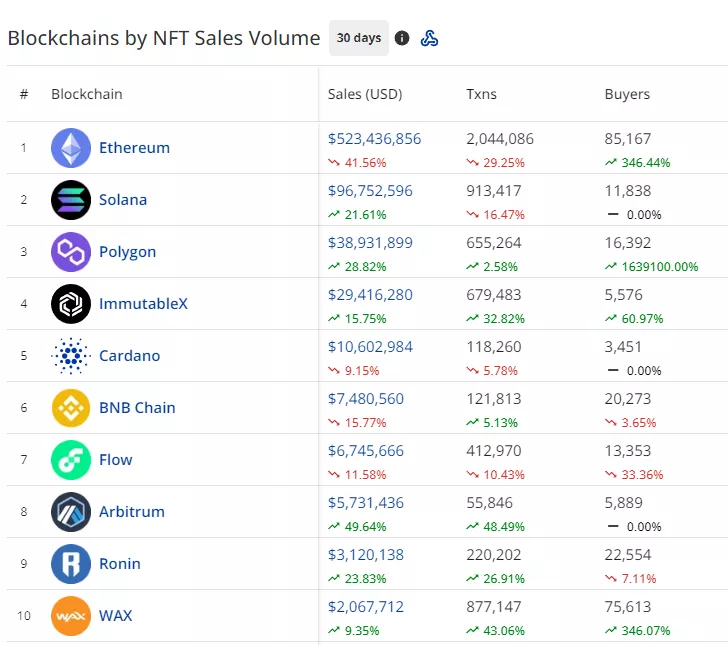728x645 pixels.
Task: Open the WAX blockchain link
Action: (116, 616)
